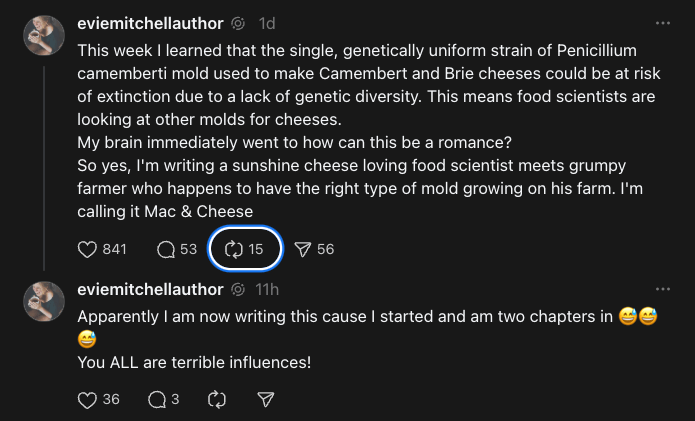Click the "1d" timestamp
This screenshot has height=421, width=695.
(x=267, y=23)
